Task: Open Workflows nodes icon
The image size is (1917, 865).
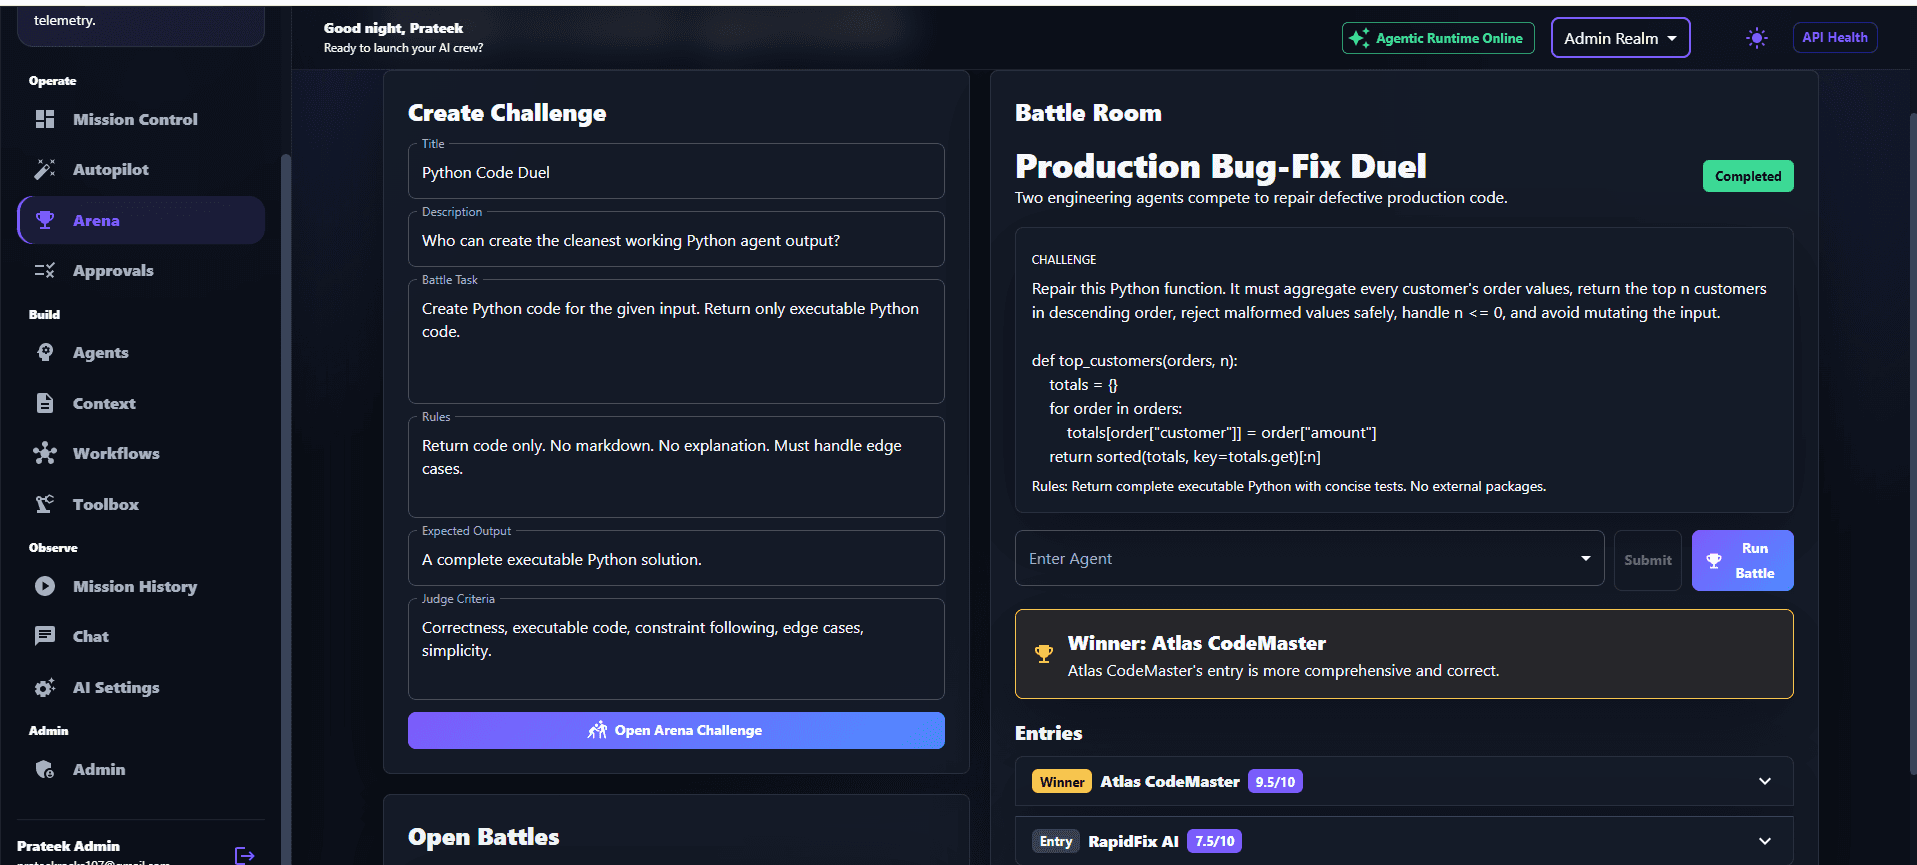Action: click(x=45, y=453)
